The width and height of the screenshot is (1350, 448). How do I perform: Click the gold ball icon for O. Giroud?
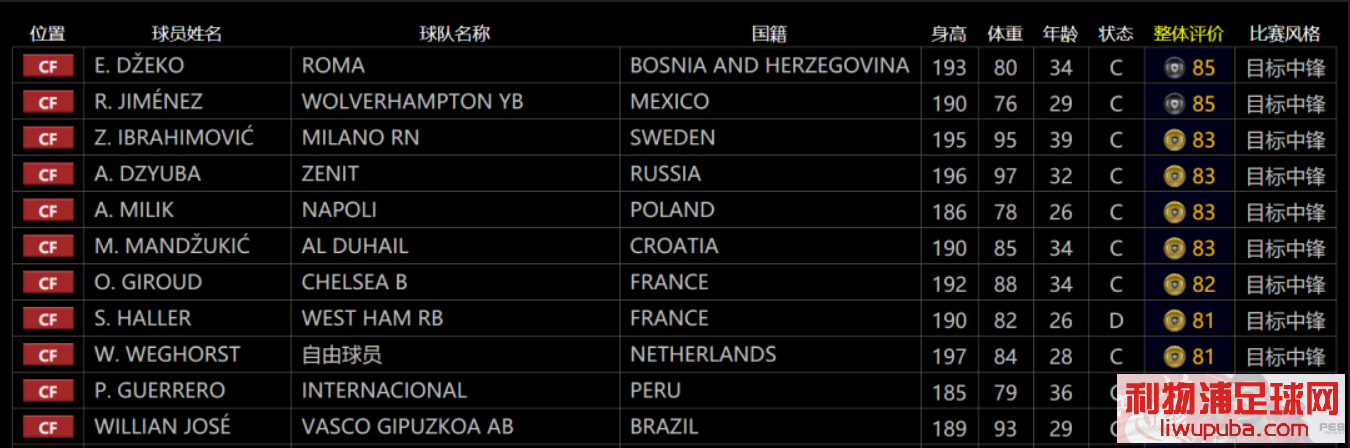click(x=1175, y=285)
